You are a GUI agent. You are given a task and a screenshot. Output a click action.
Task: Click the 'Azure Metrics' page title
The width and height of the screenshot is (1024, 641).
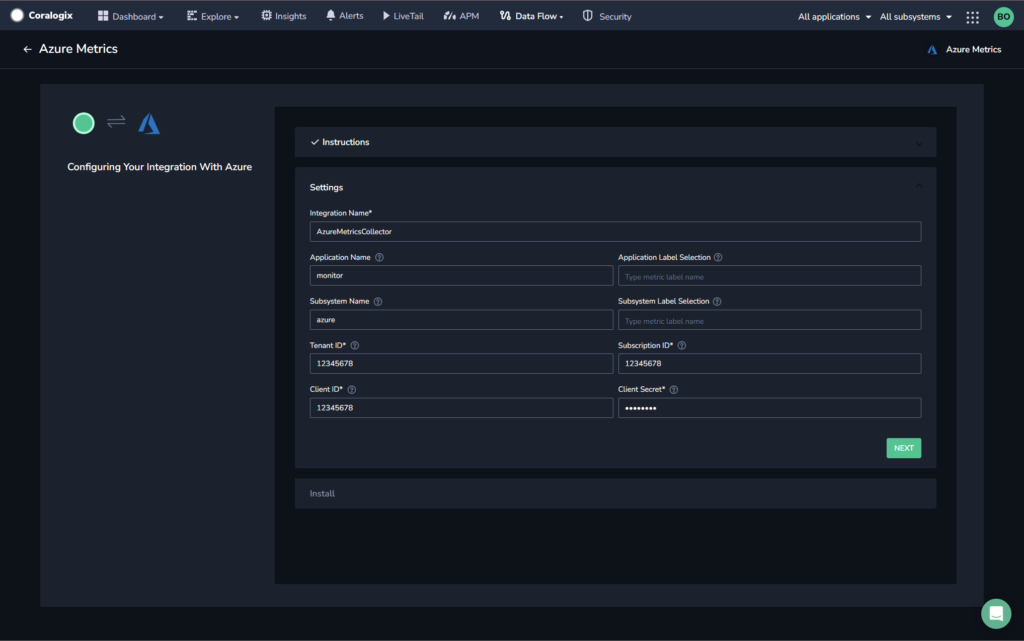pos(78,49)
